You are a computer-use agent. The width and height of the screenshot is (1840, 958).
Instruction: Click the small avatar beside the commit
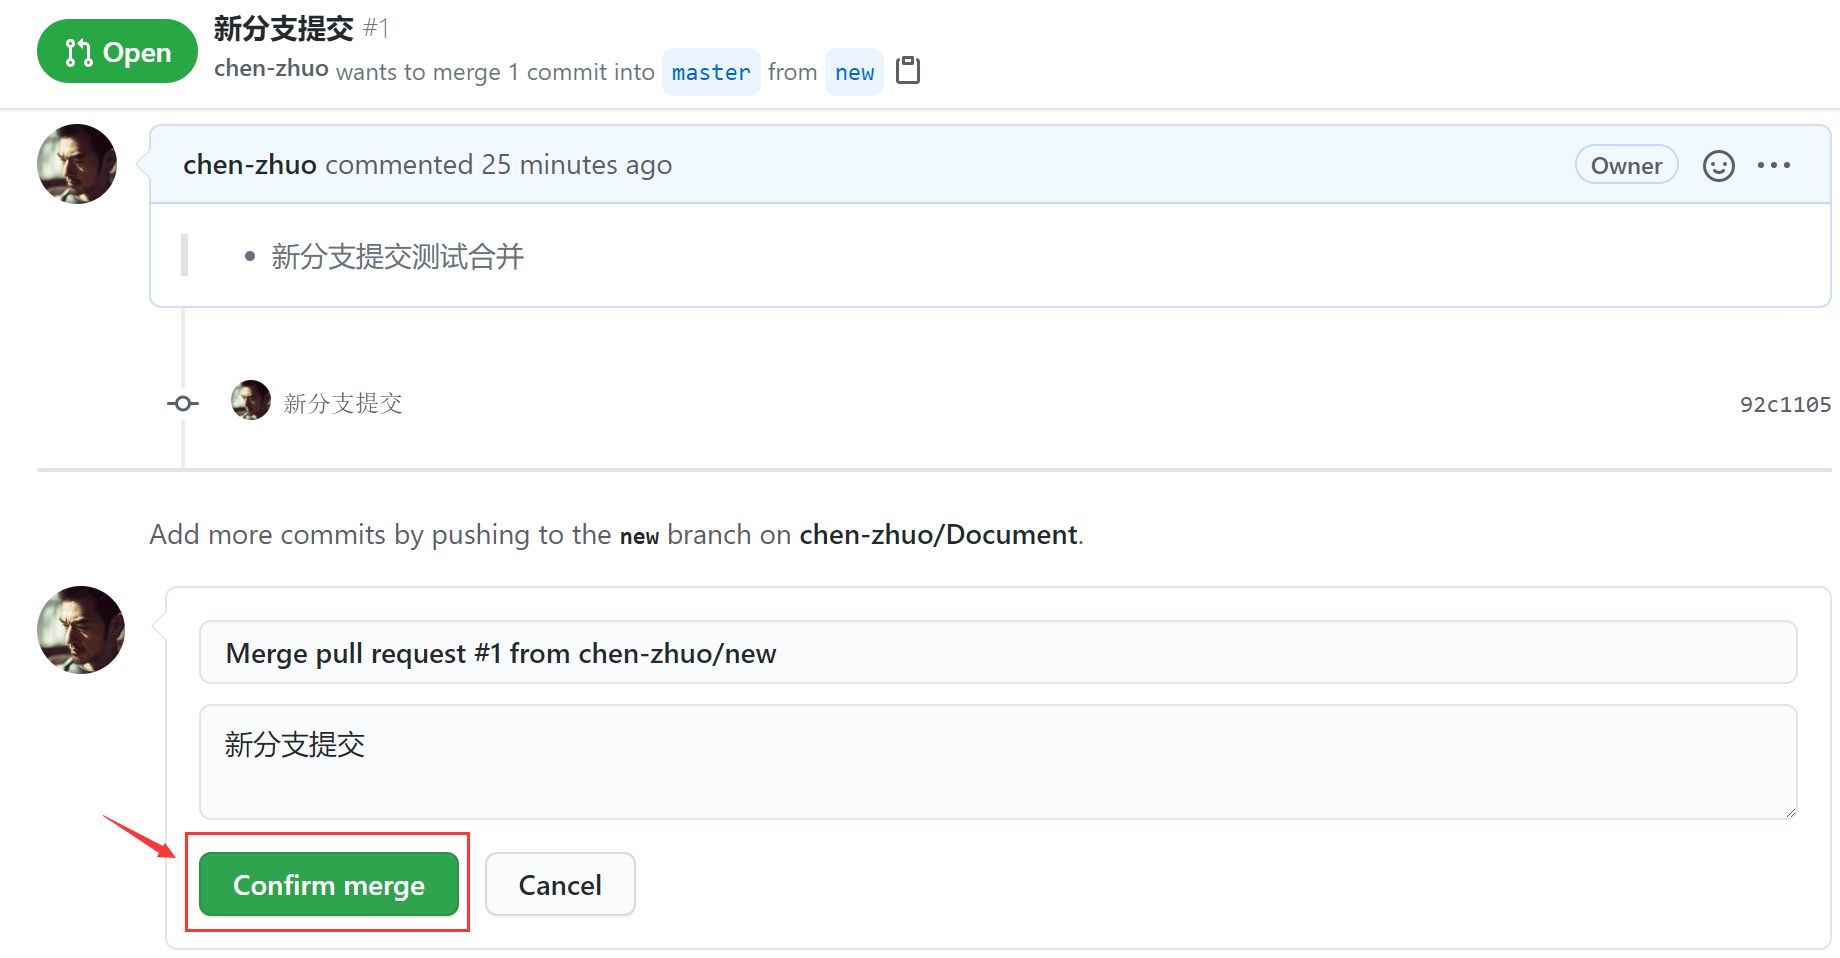250,401
